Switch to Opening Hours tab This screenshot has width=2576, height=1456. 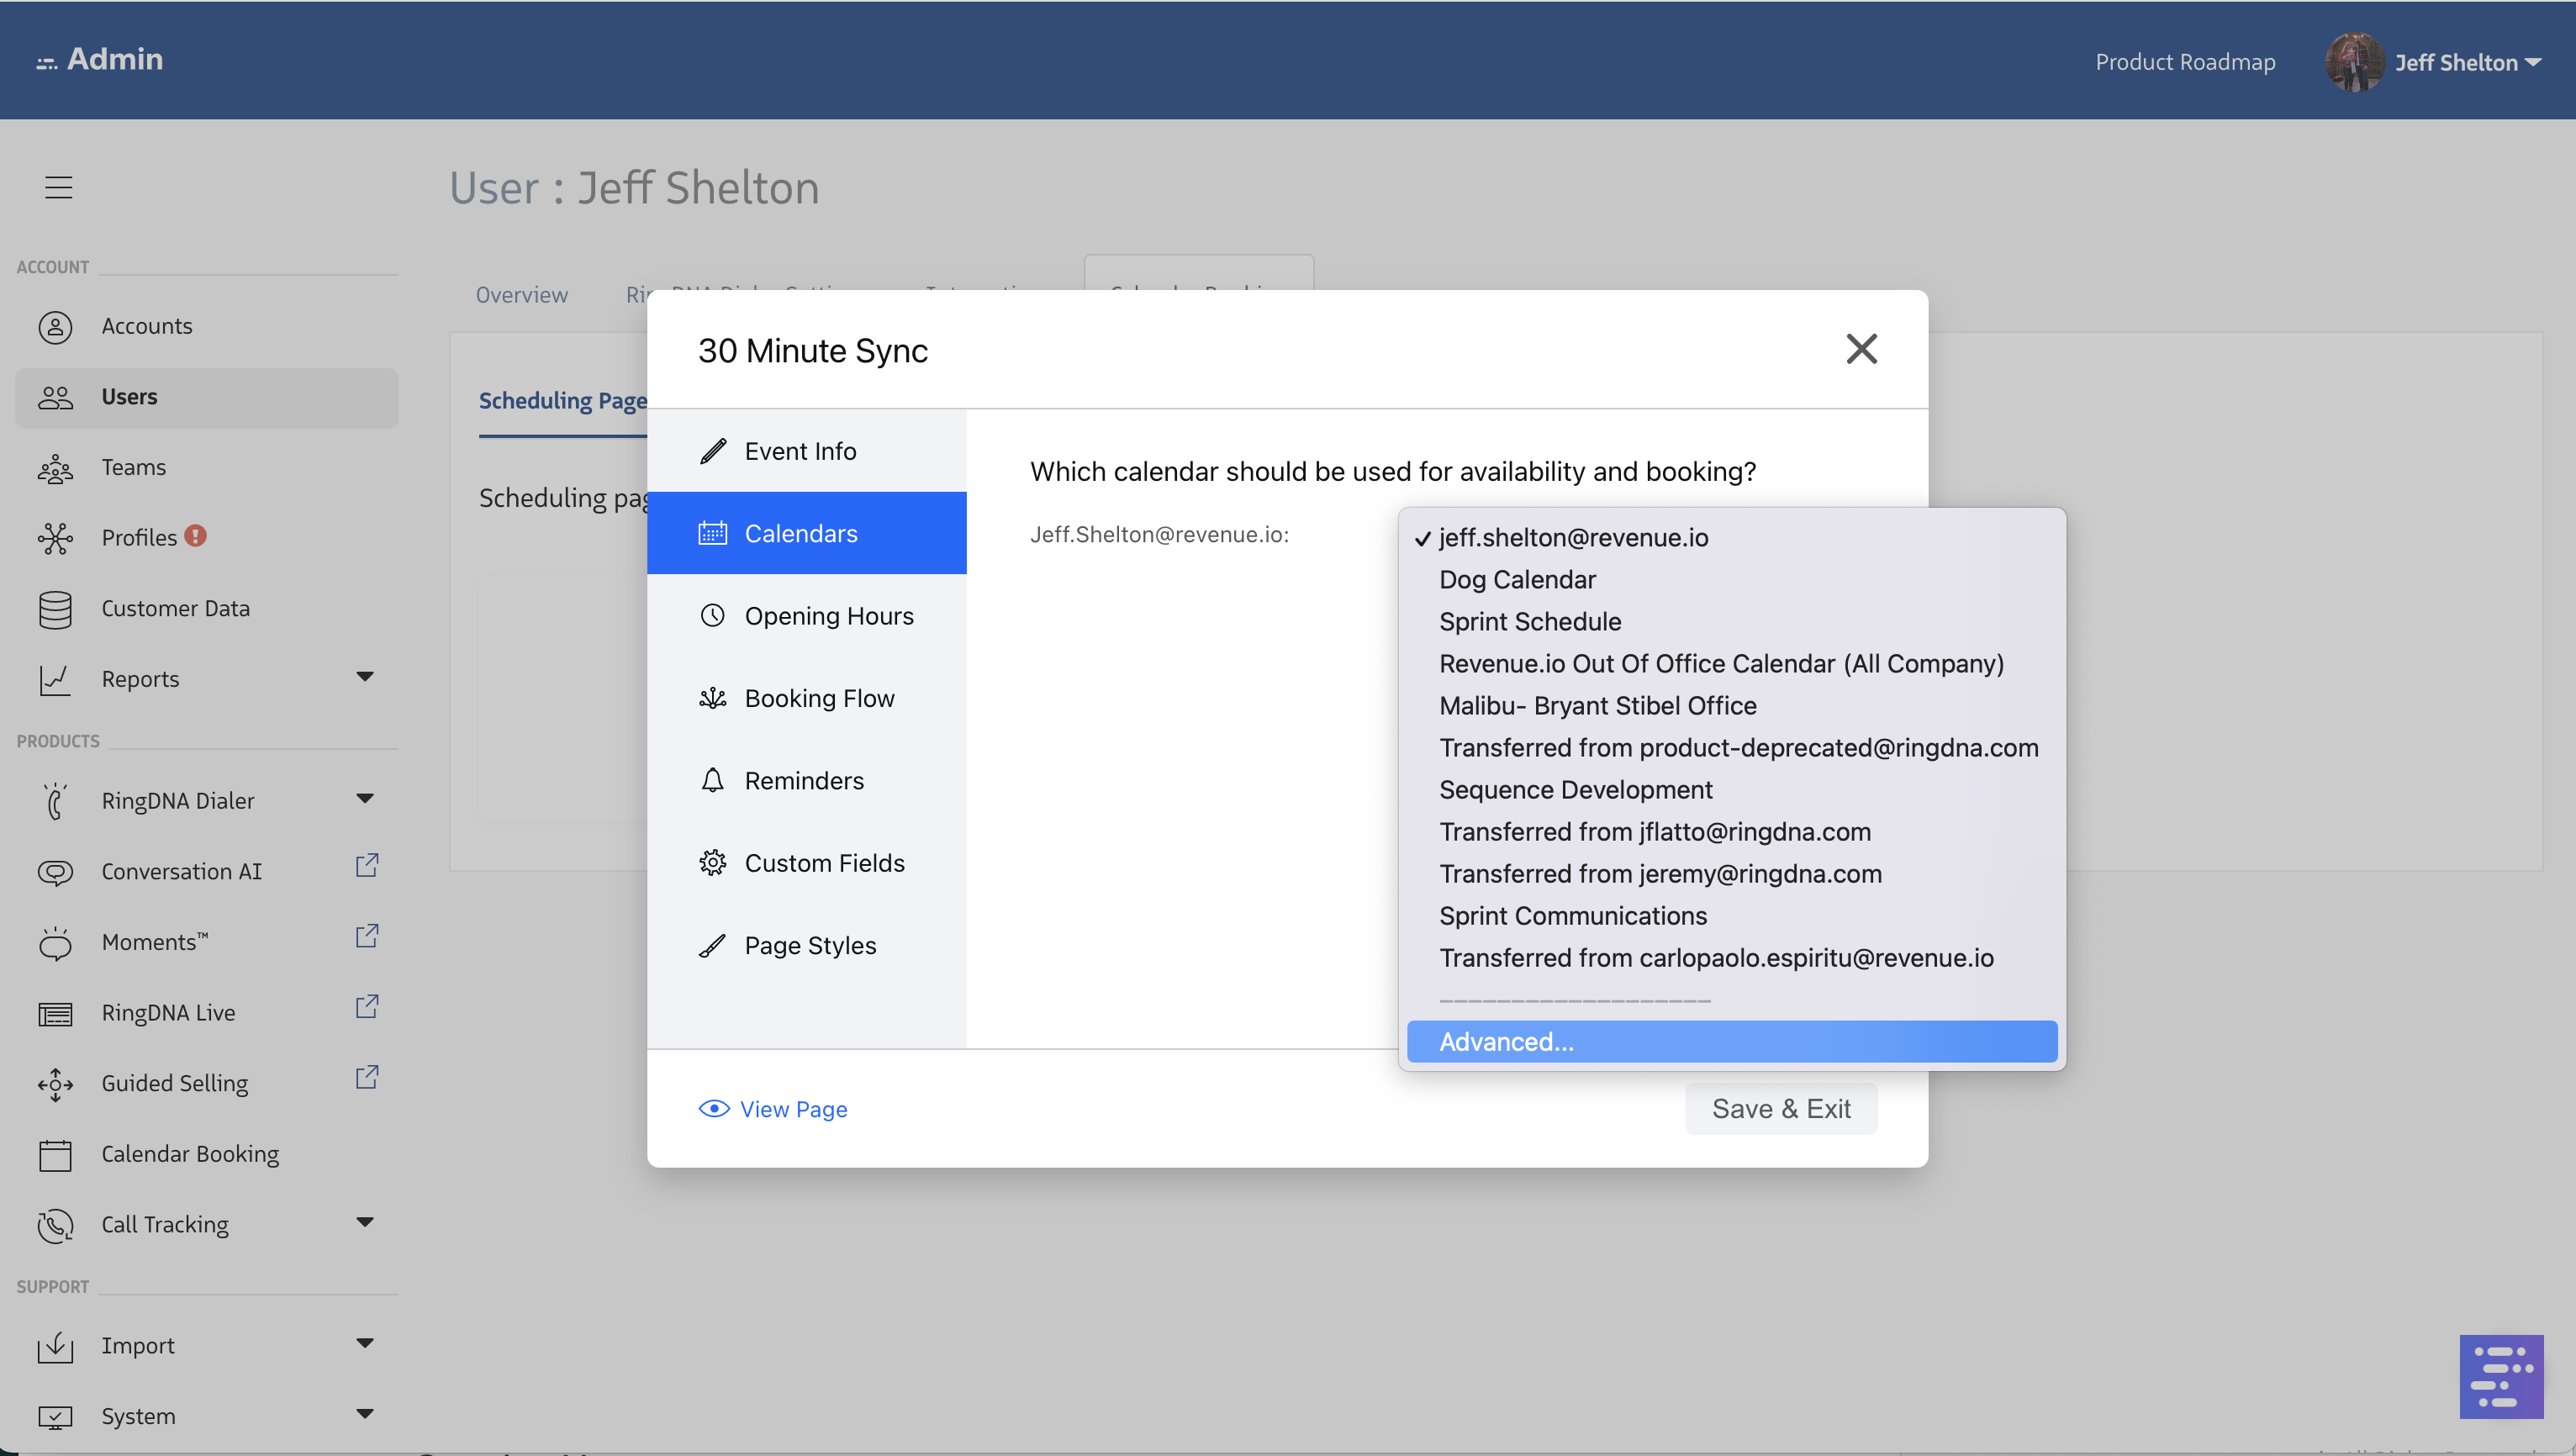[x=828, y=616]
